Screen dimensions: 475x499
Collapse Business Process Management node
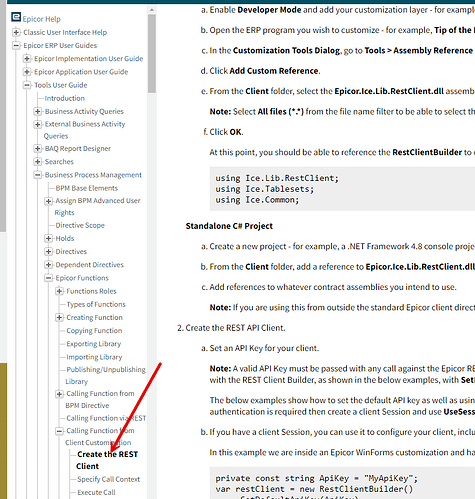38,175
